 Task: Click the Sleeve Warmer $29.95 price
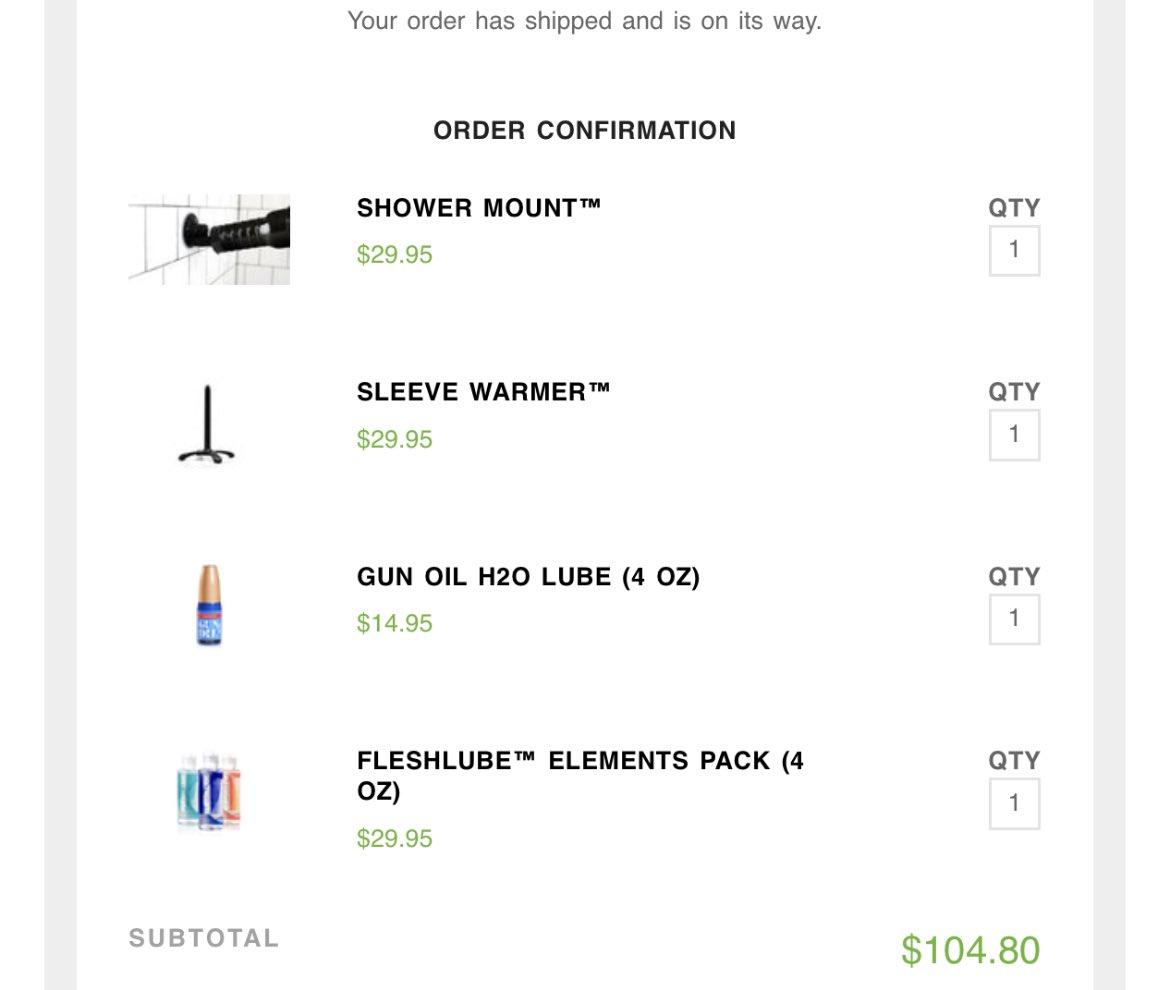394,439
